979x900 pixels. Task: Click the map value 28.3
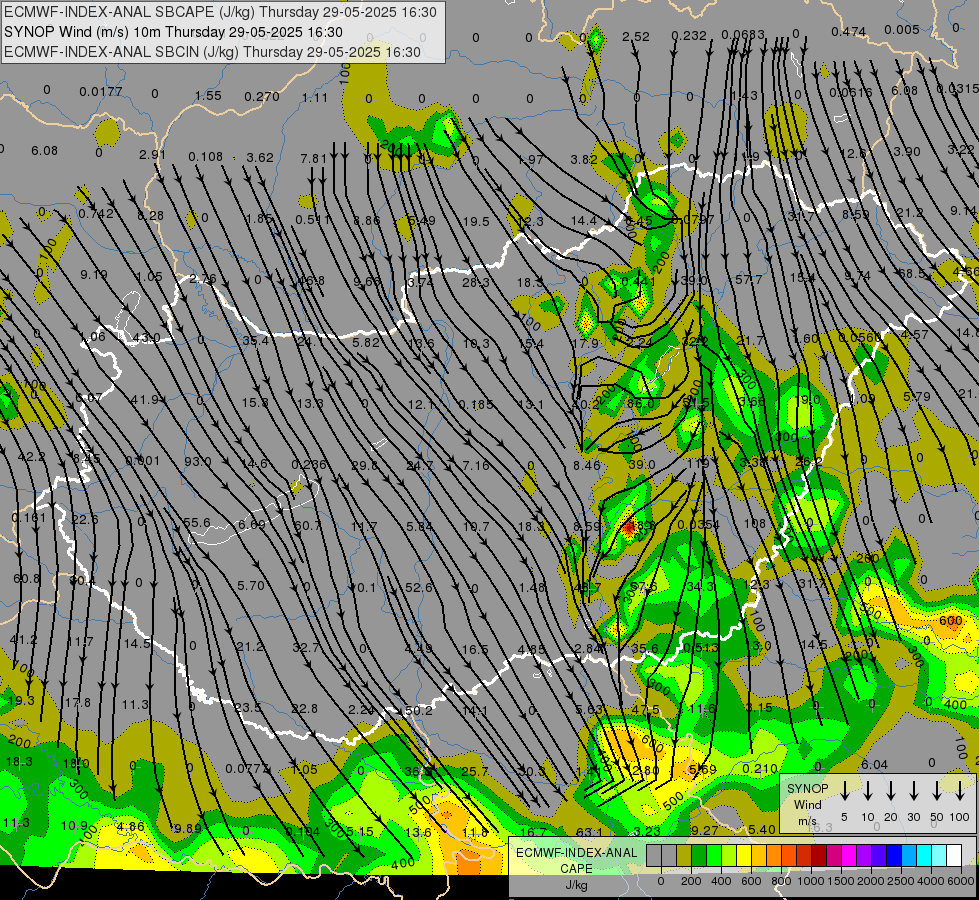coord(476,283)
